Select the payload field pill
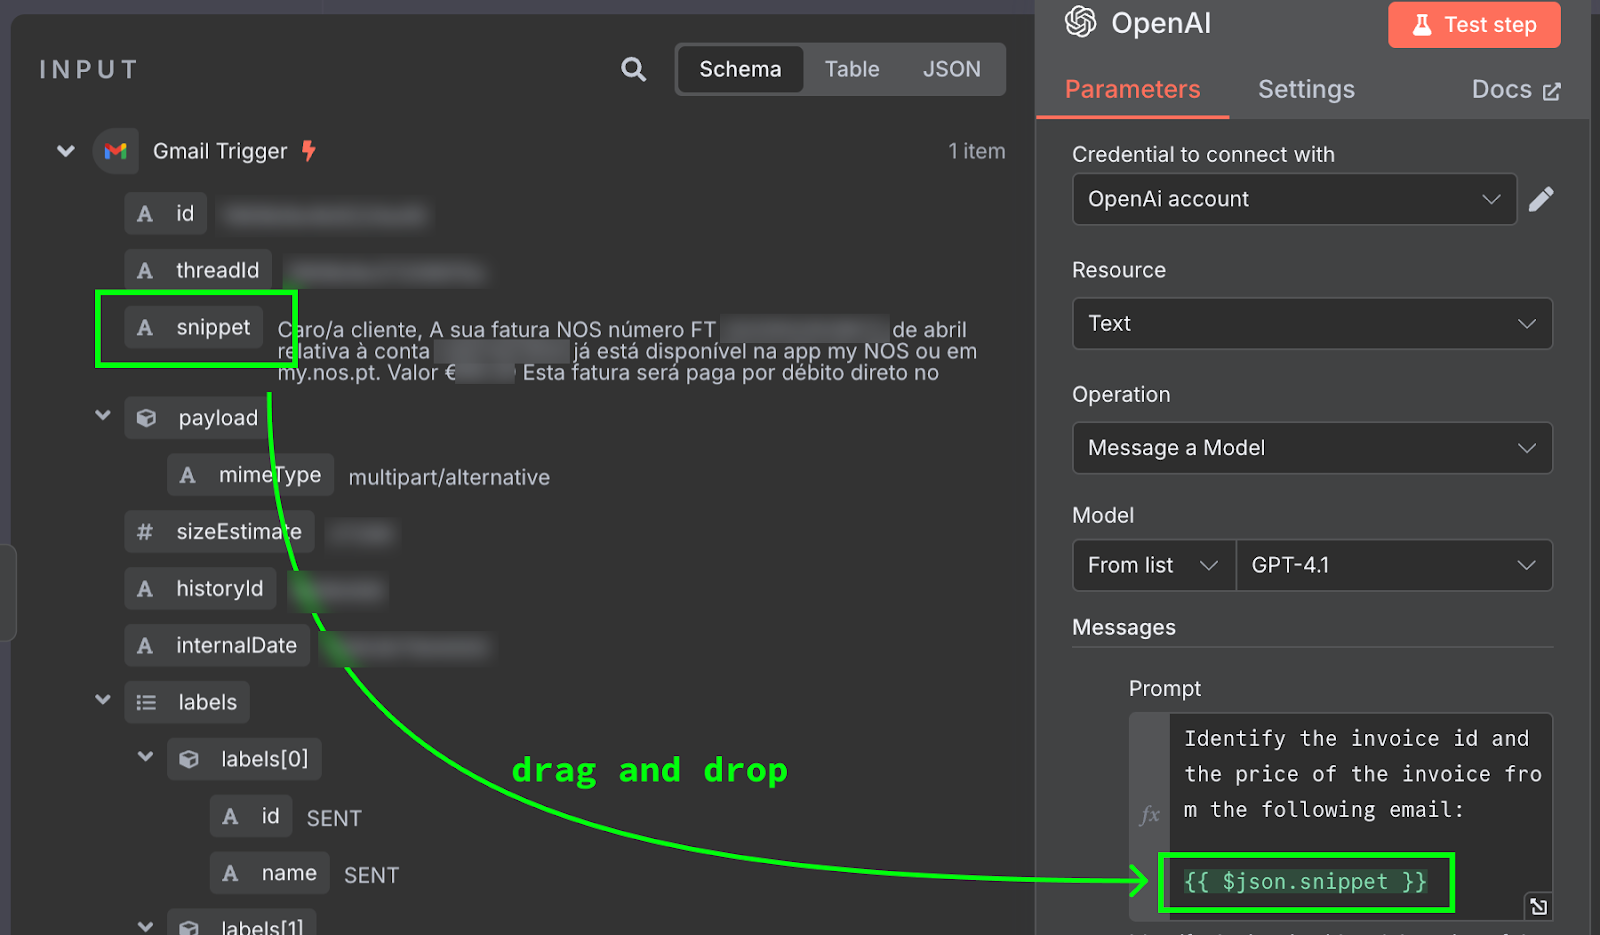Screen dimensions: 1600x935 pos(198,418)
